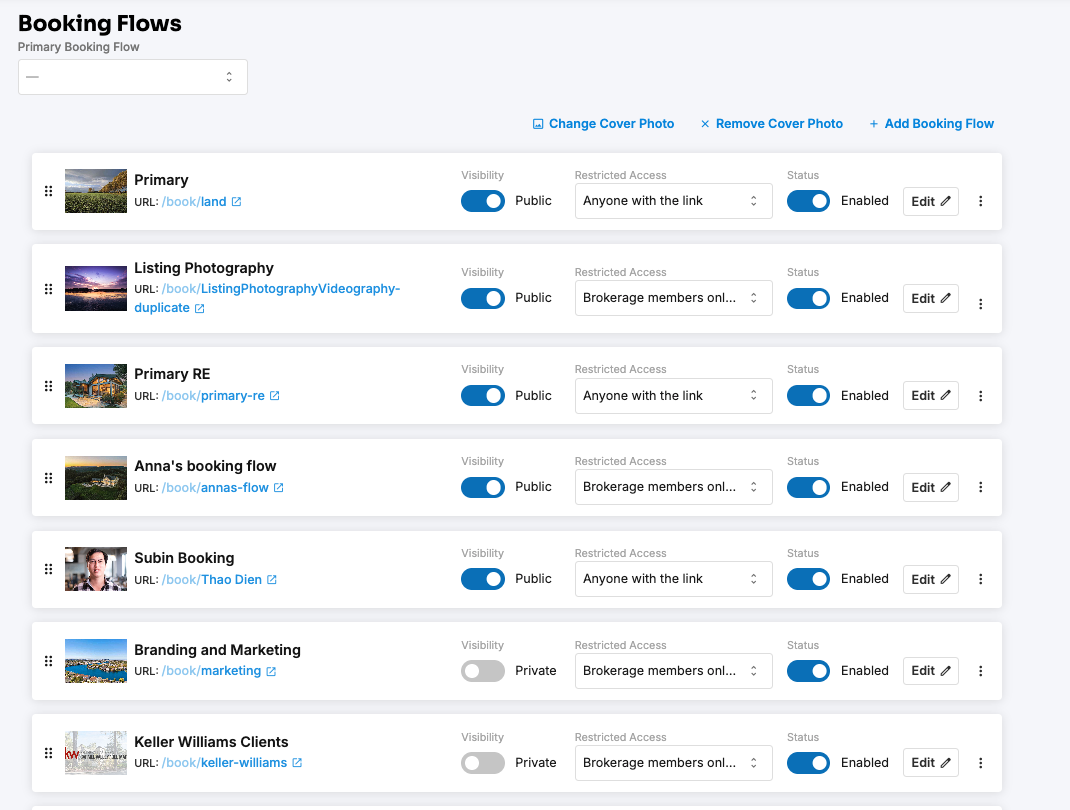This screenshot has height=810, width=1070.
Task: Open more options for Branding and Marketing
Action: (981, 671)
